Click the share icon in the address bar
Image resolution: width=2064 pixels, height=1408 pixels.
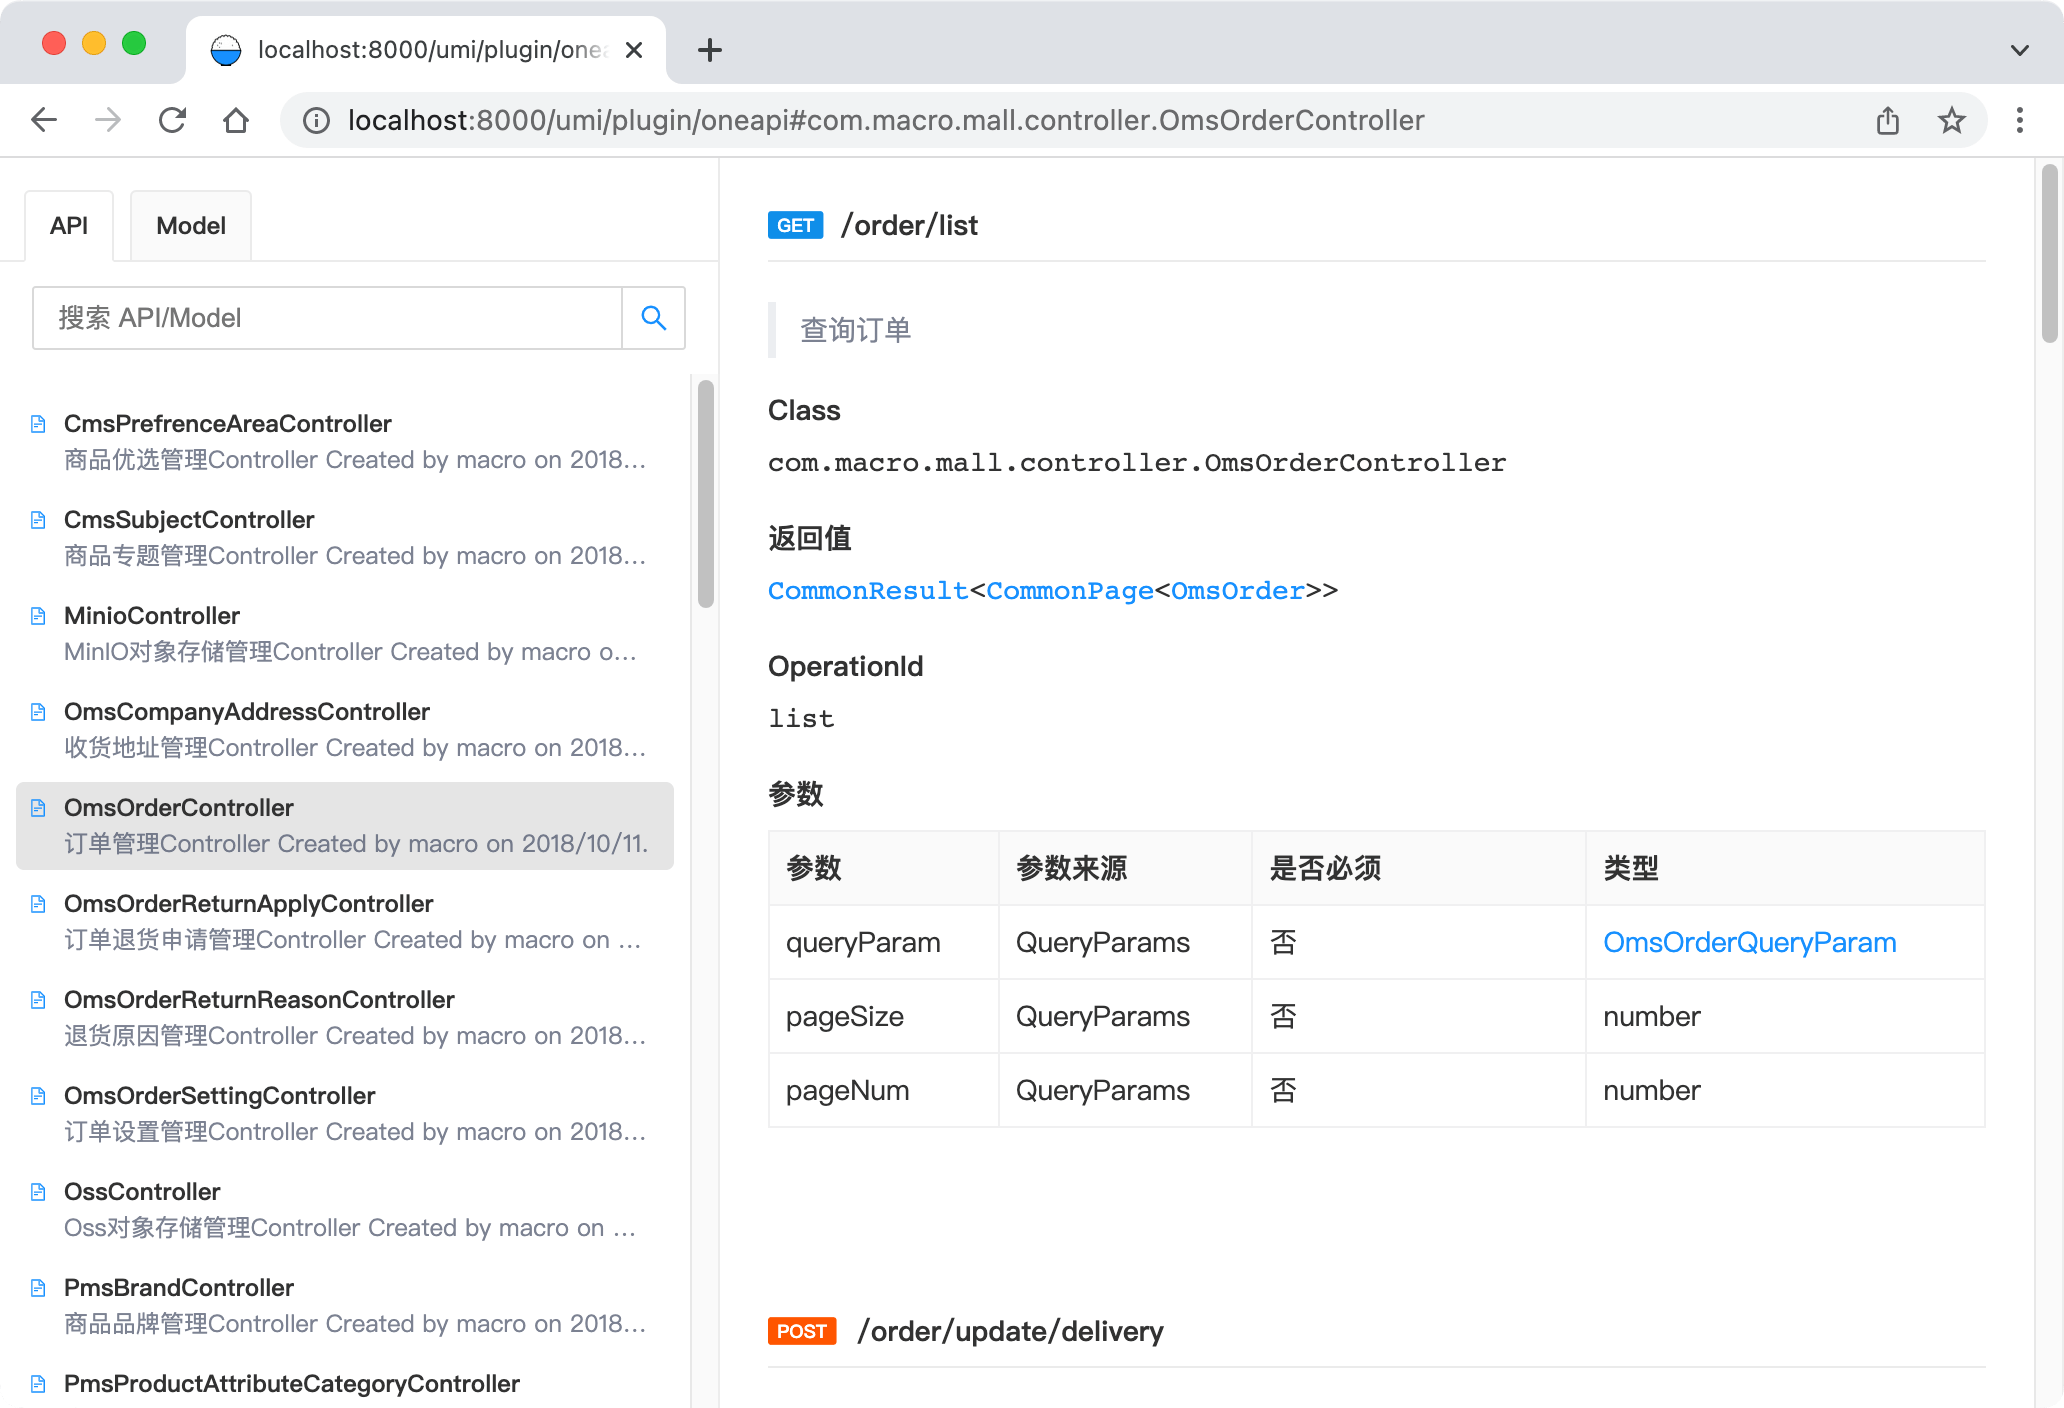pos(1887,120)
